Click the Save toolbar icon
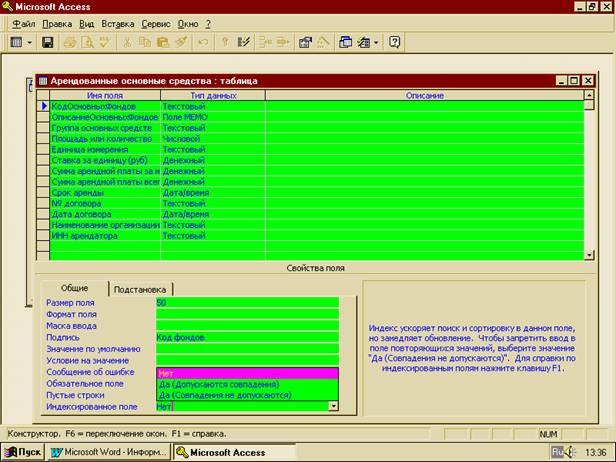The width and height of the screenshot is (616, 462). pyautogui.click(x=47, y=43)
